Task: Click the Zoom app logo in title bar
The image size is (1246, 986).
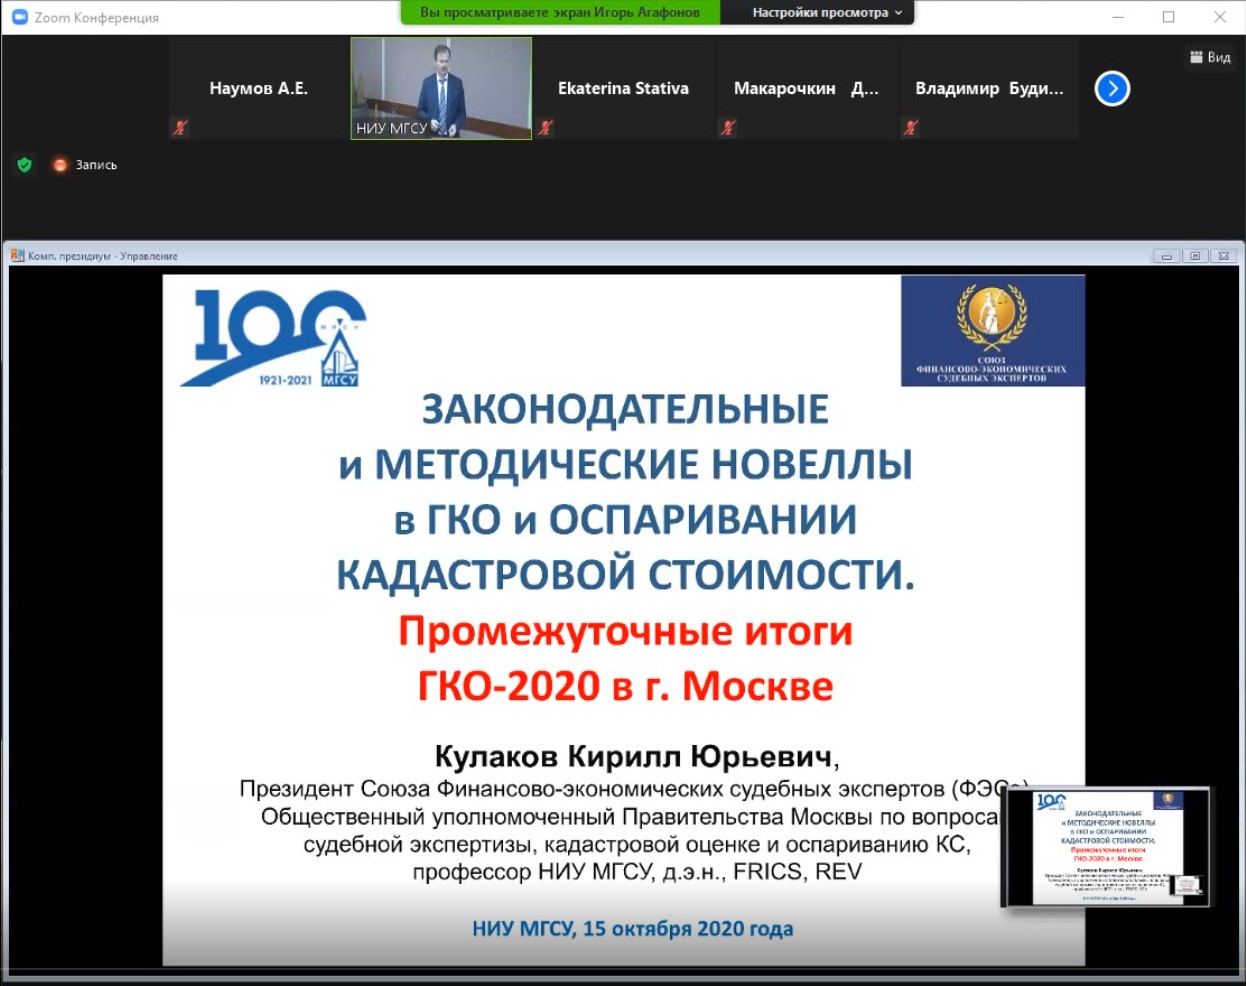Action: (19, 17)
